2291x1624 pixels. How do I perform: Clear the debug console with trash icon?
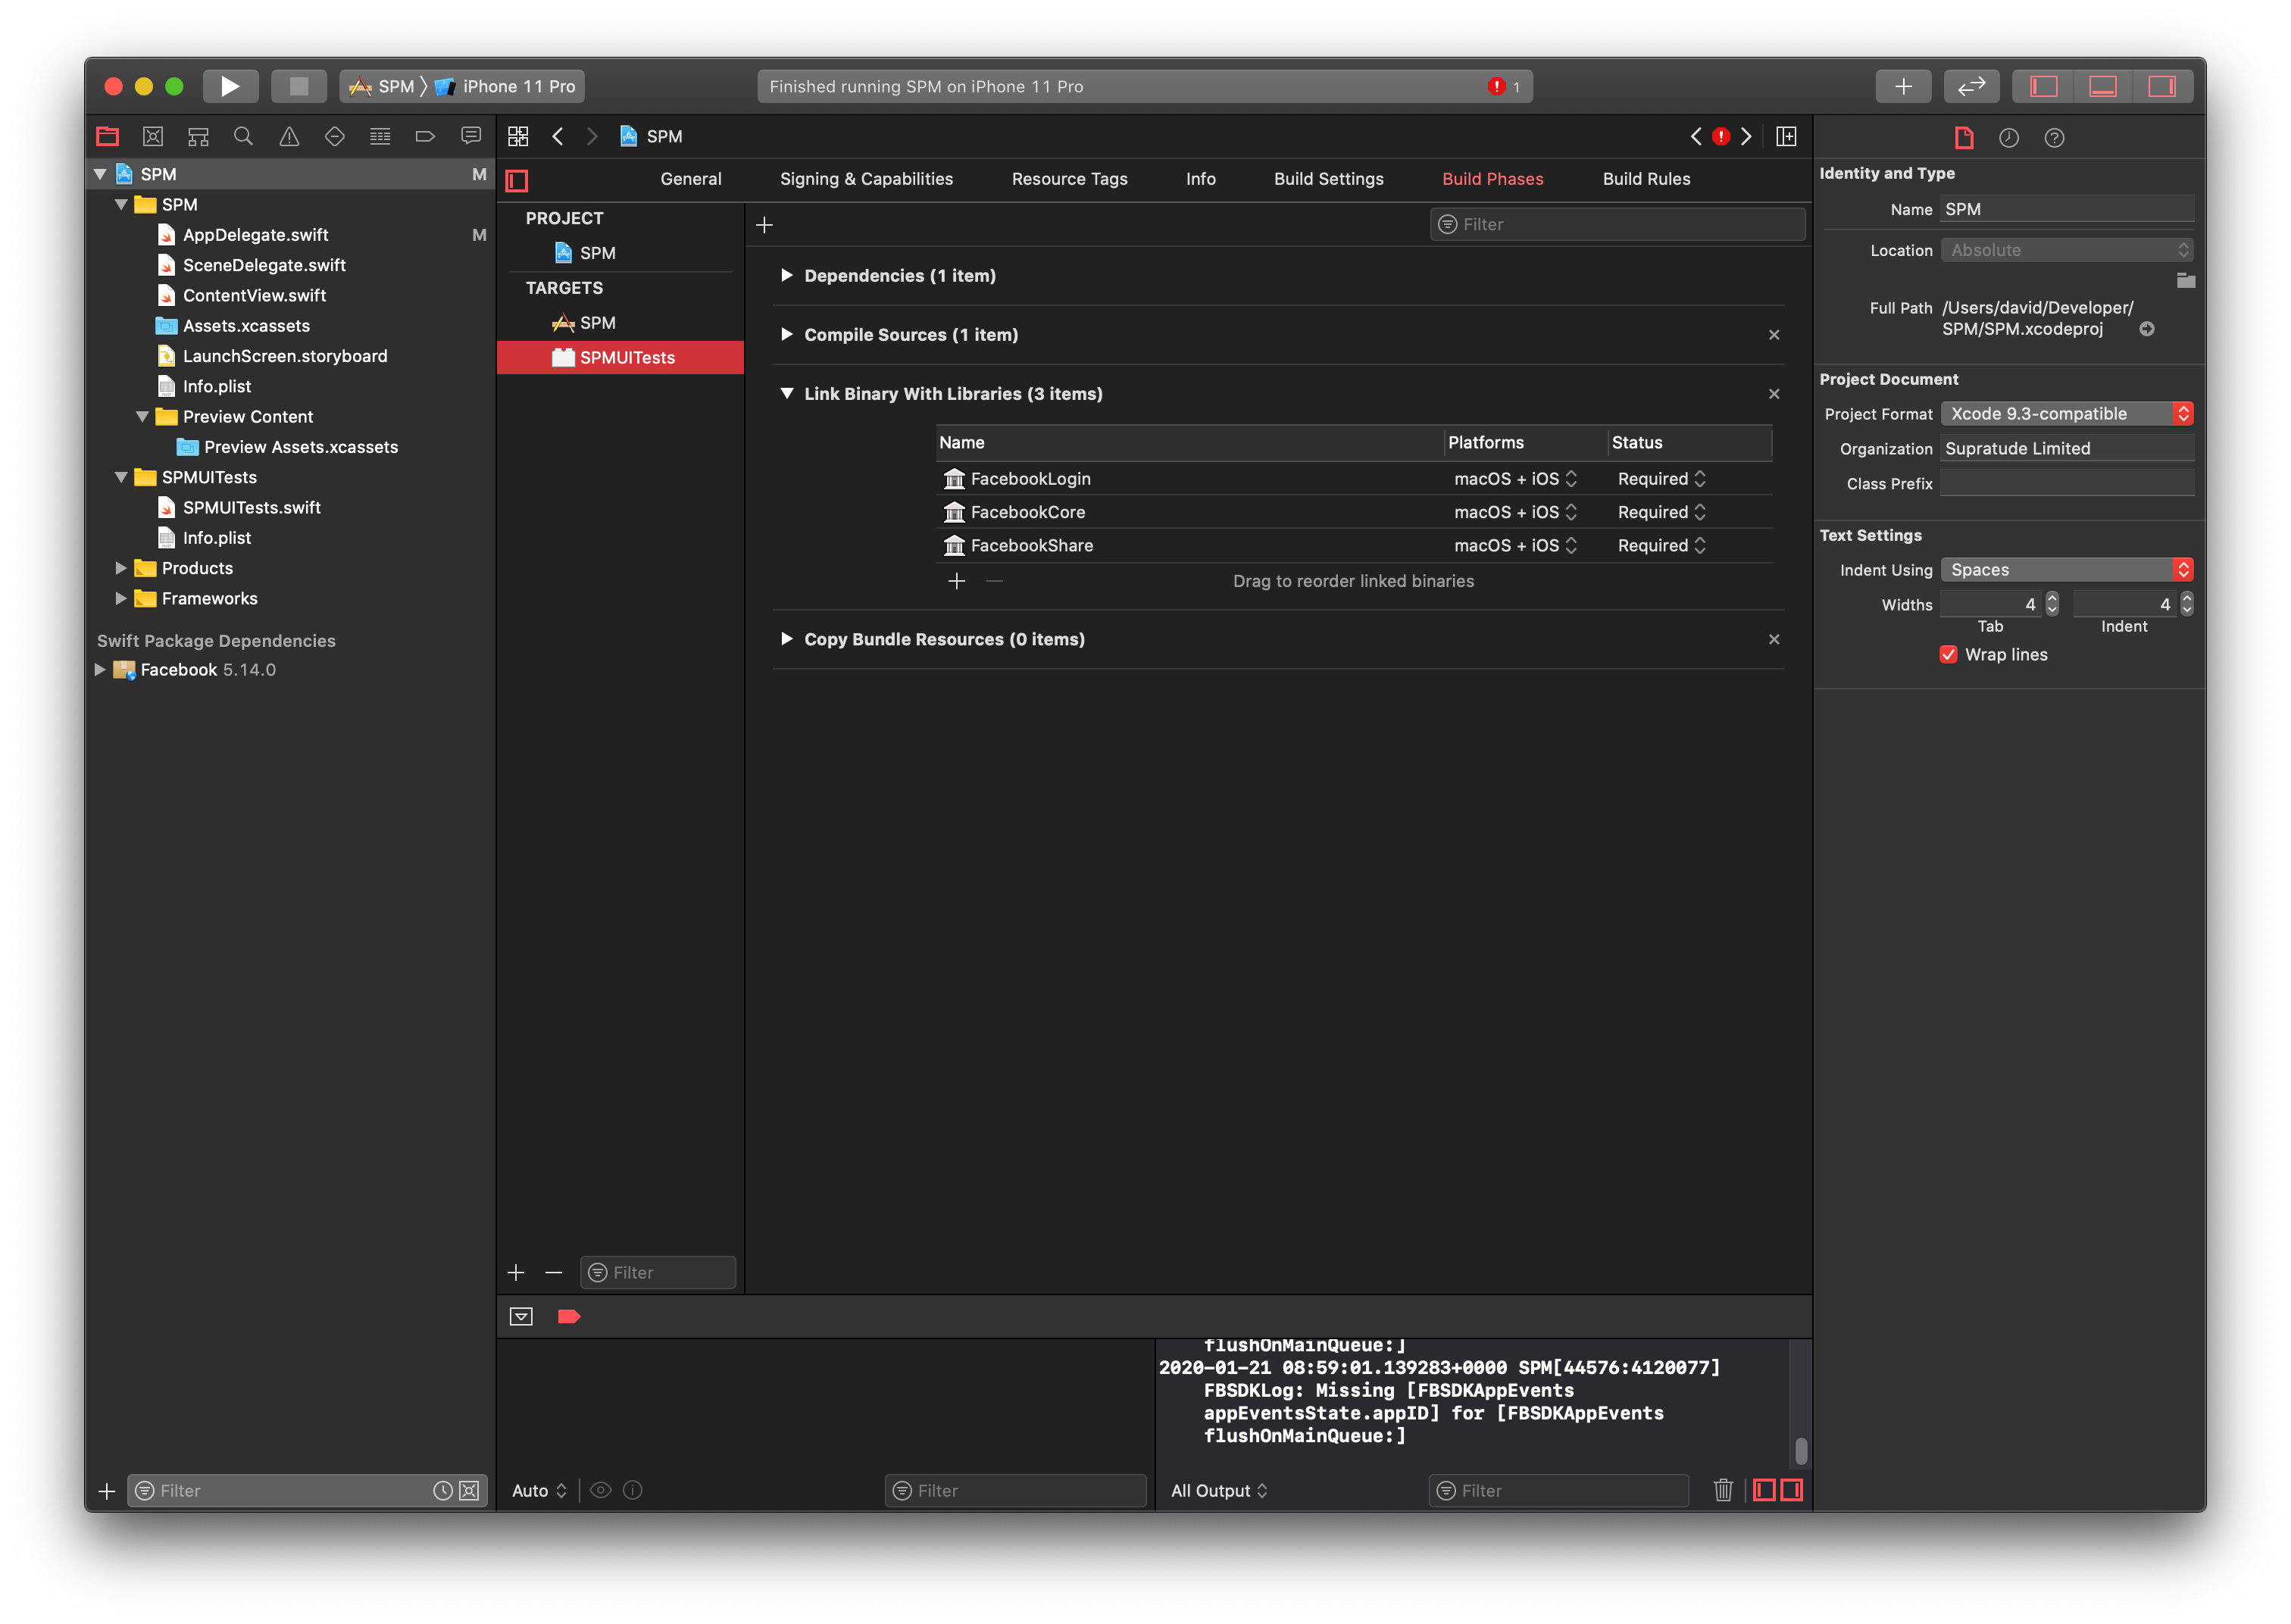tap(1723, 1490)
